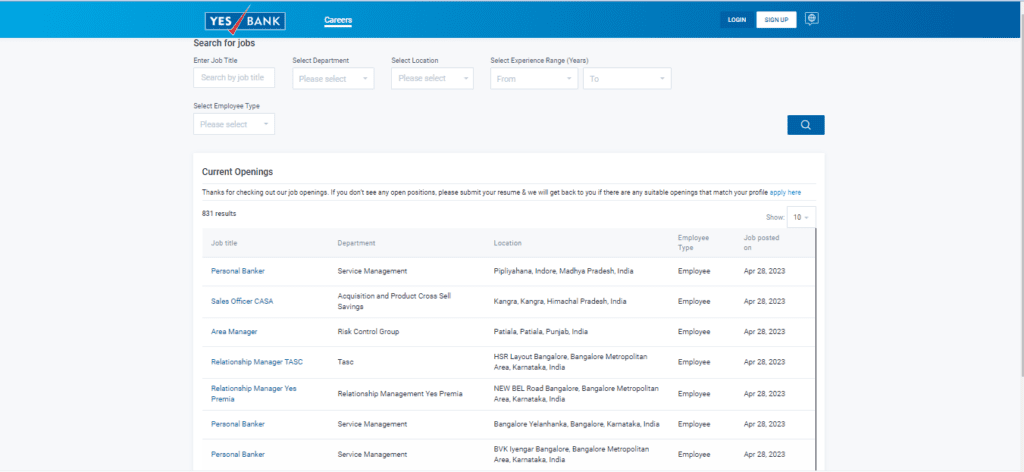Click the job table's vertical scrollbar
Image resolution: width=1024 pixels, height=472 pixels.
tap(816, 349)
